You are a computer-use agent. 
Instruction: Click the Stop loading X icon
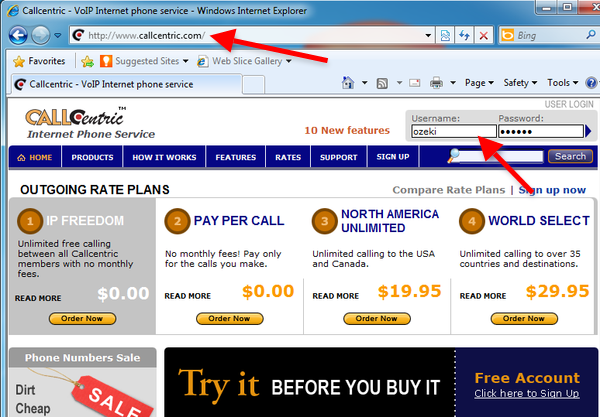[485, 35]
